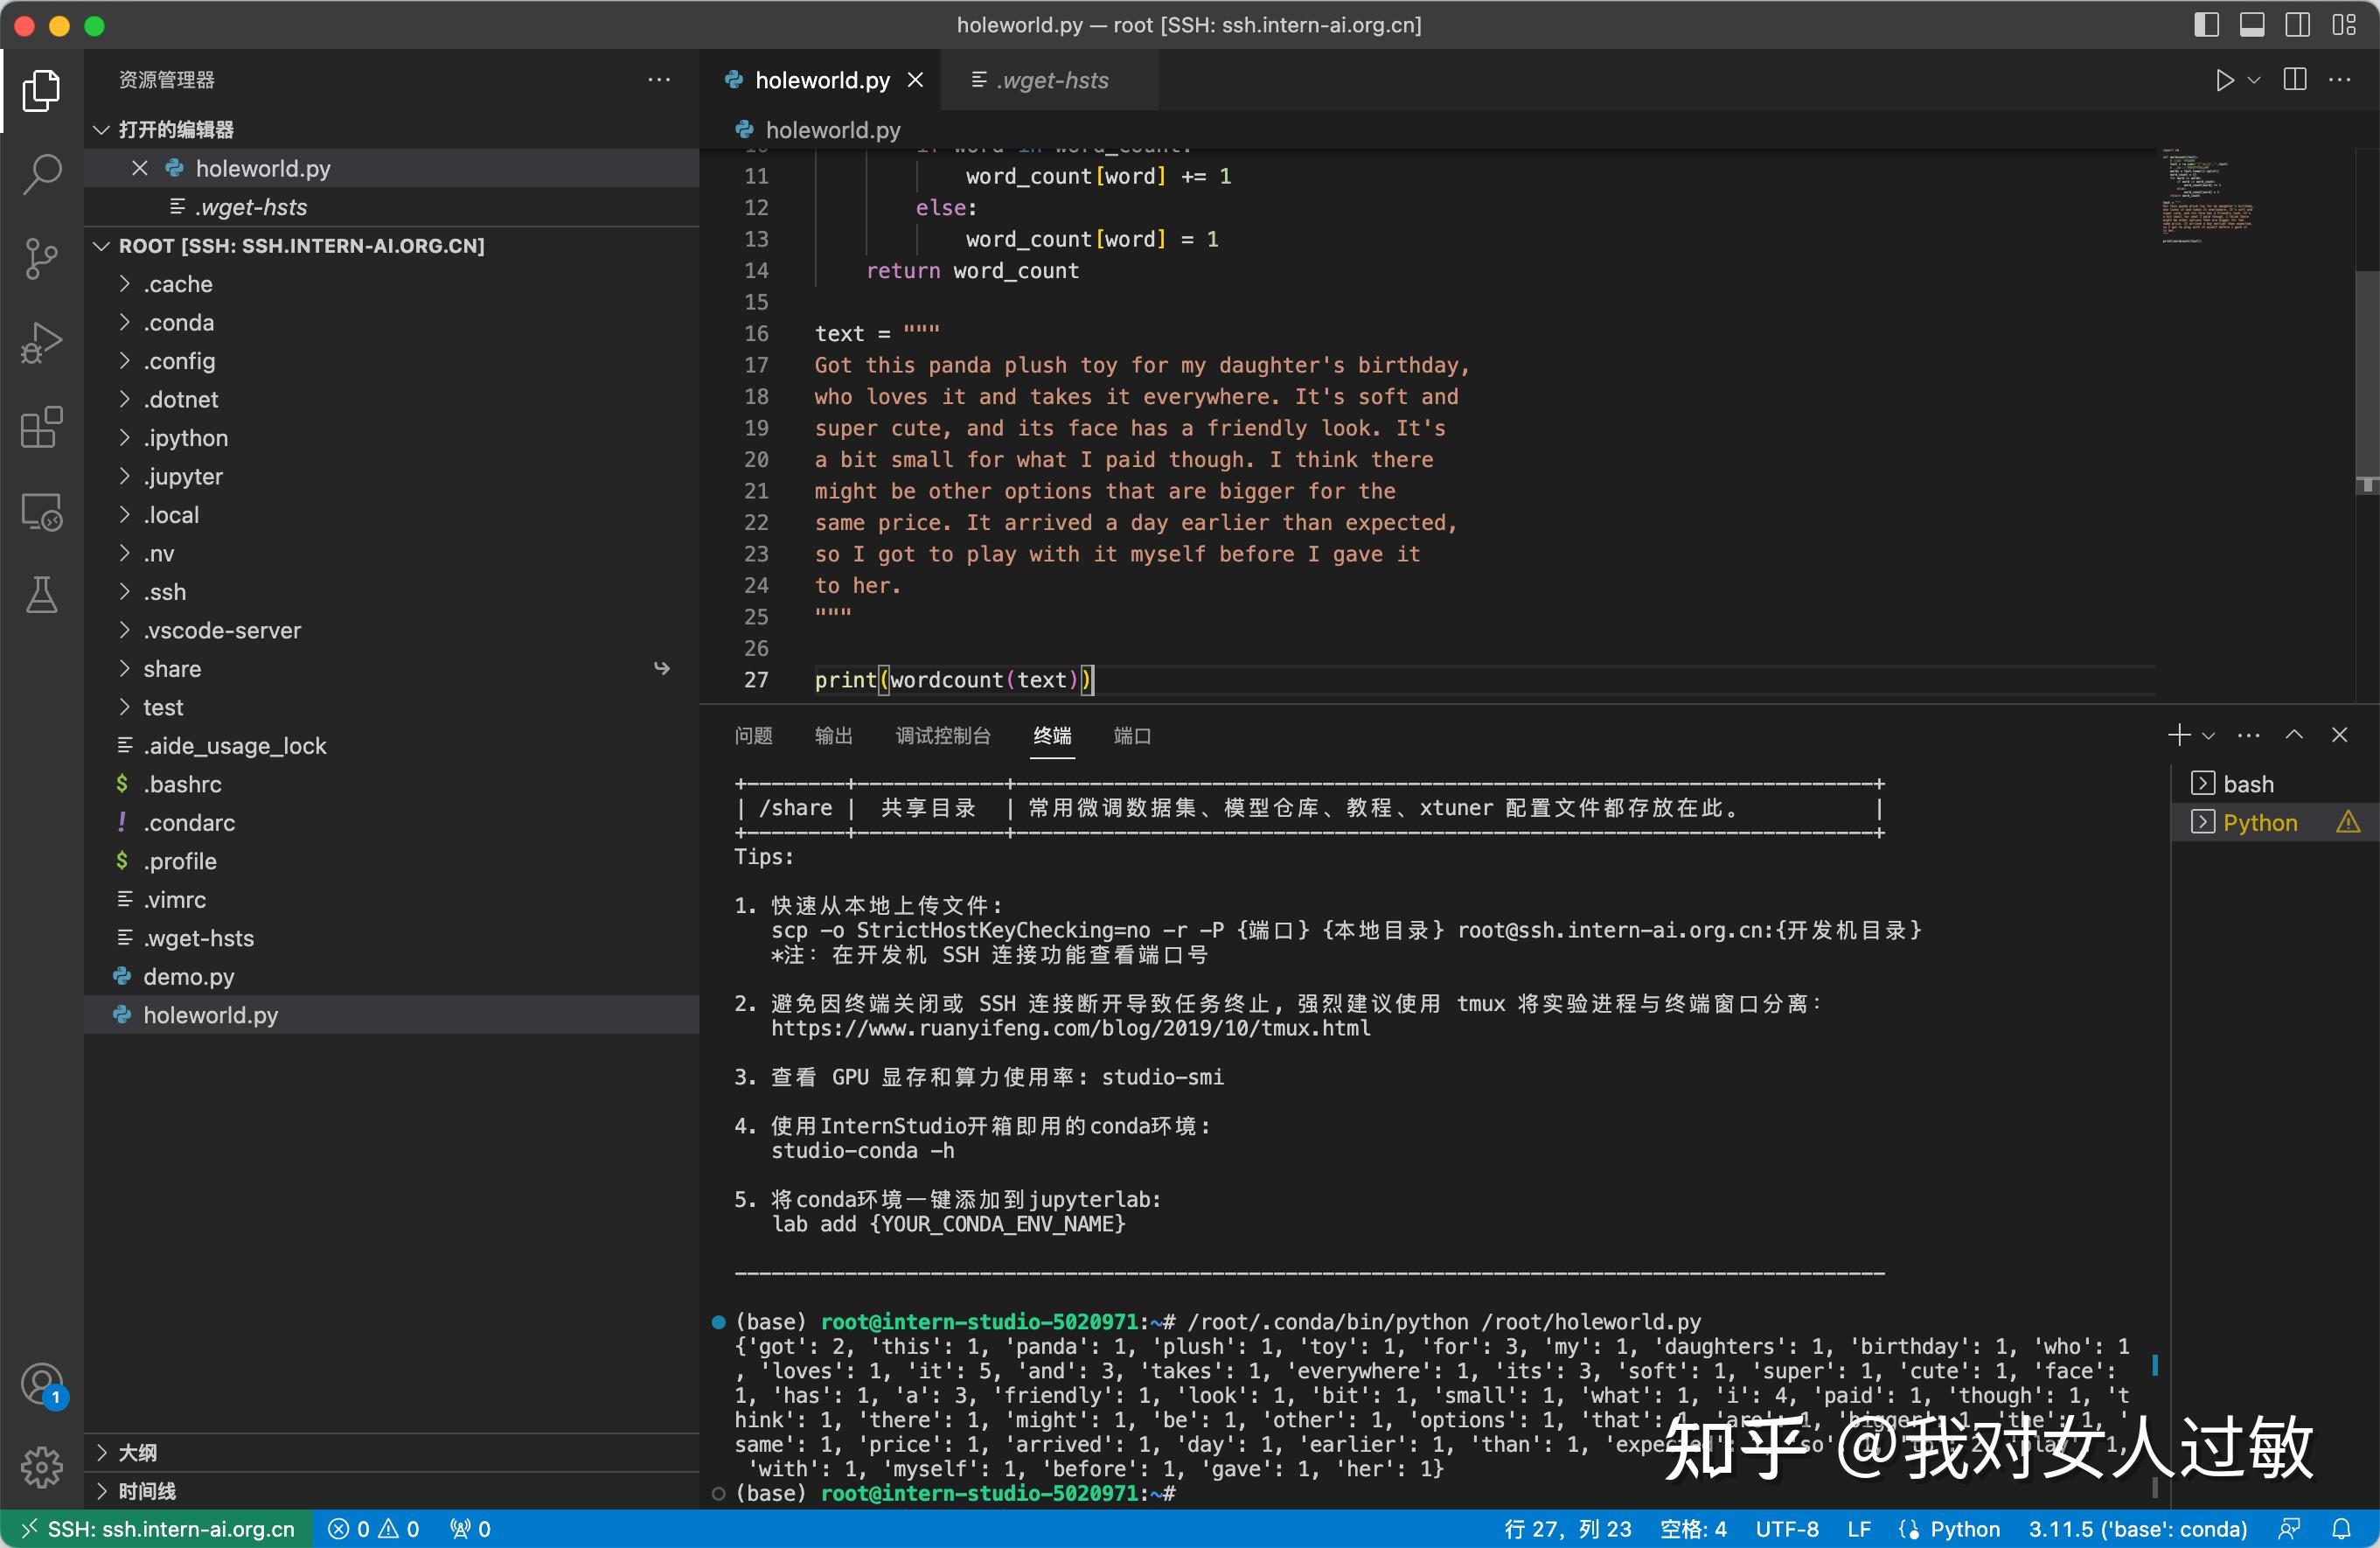Toggle the secondary sidebar visibility
This screenshot has height=1548, width=2380.
pos(2297,24)
